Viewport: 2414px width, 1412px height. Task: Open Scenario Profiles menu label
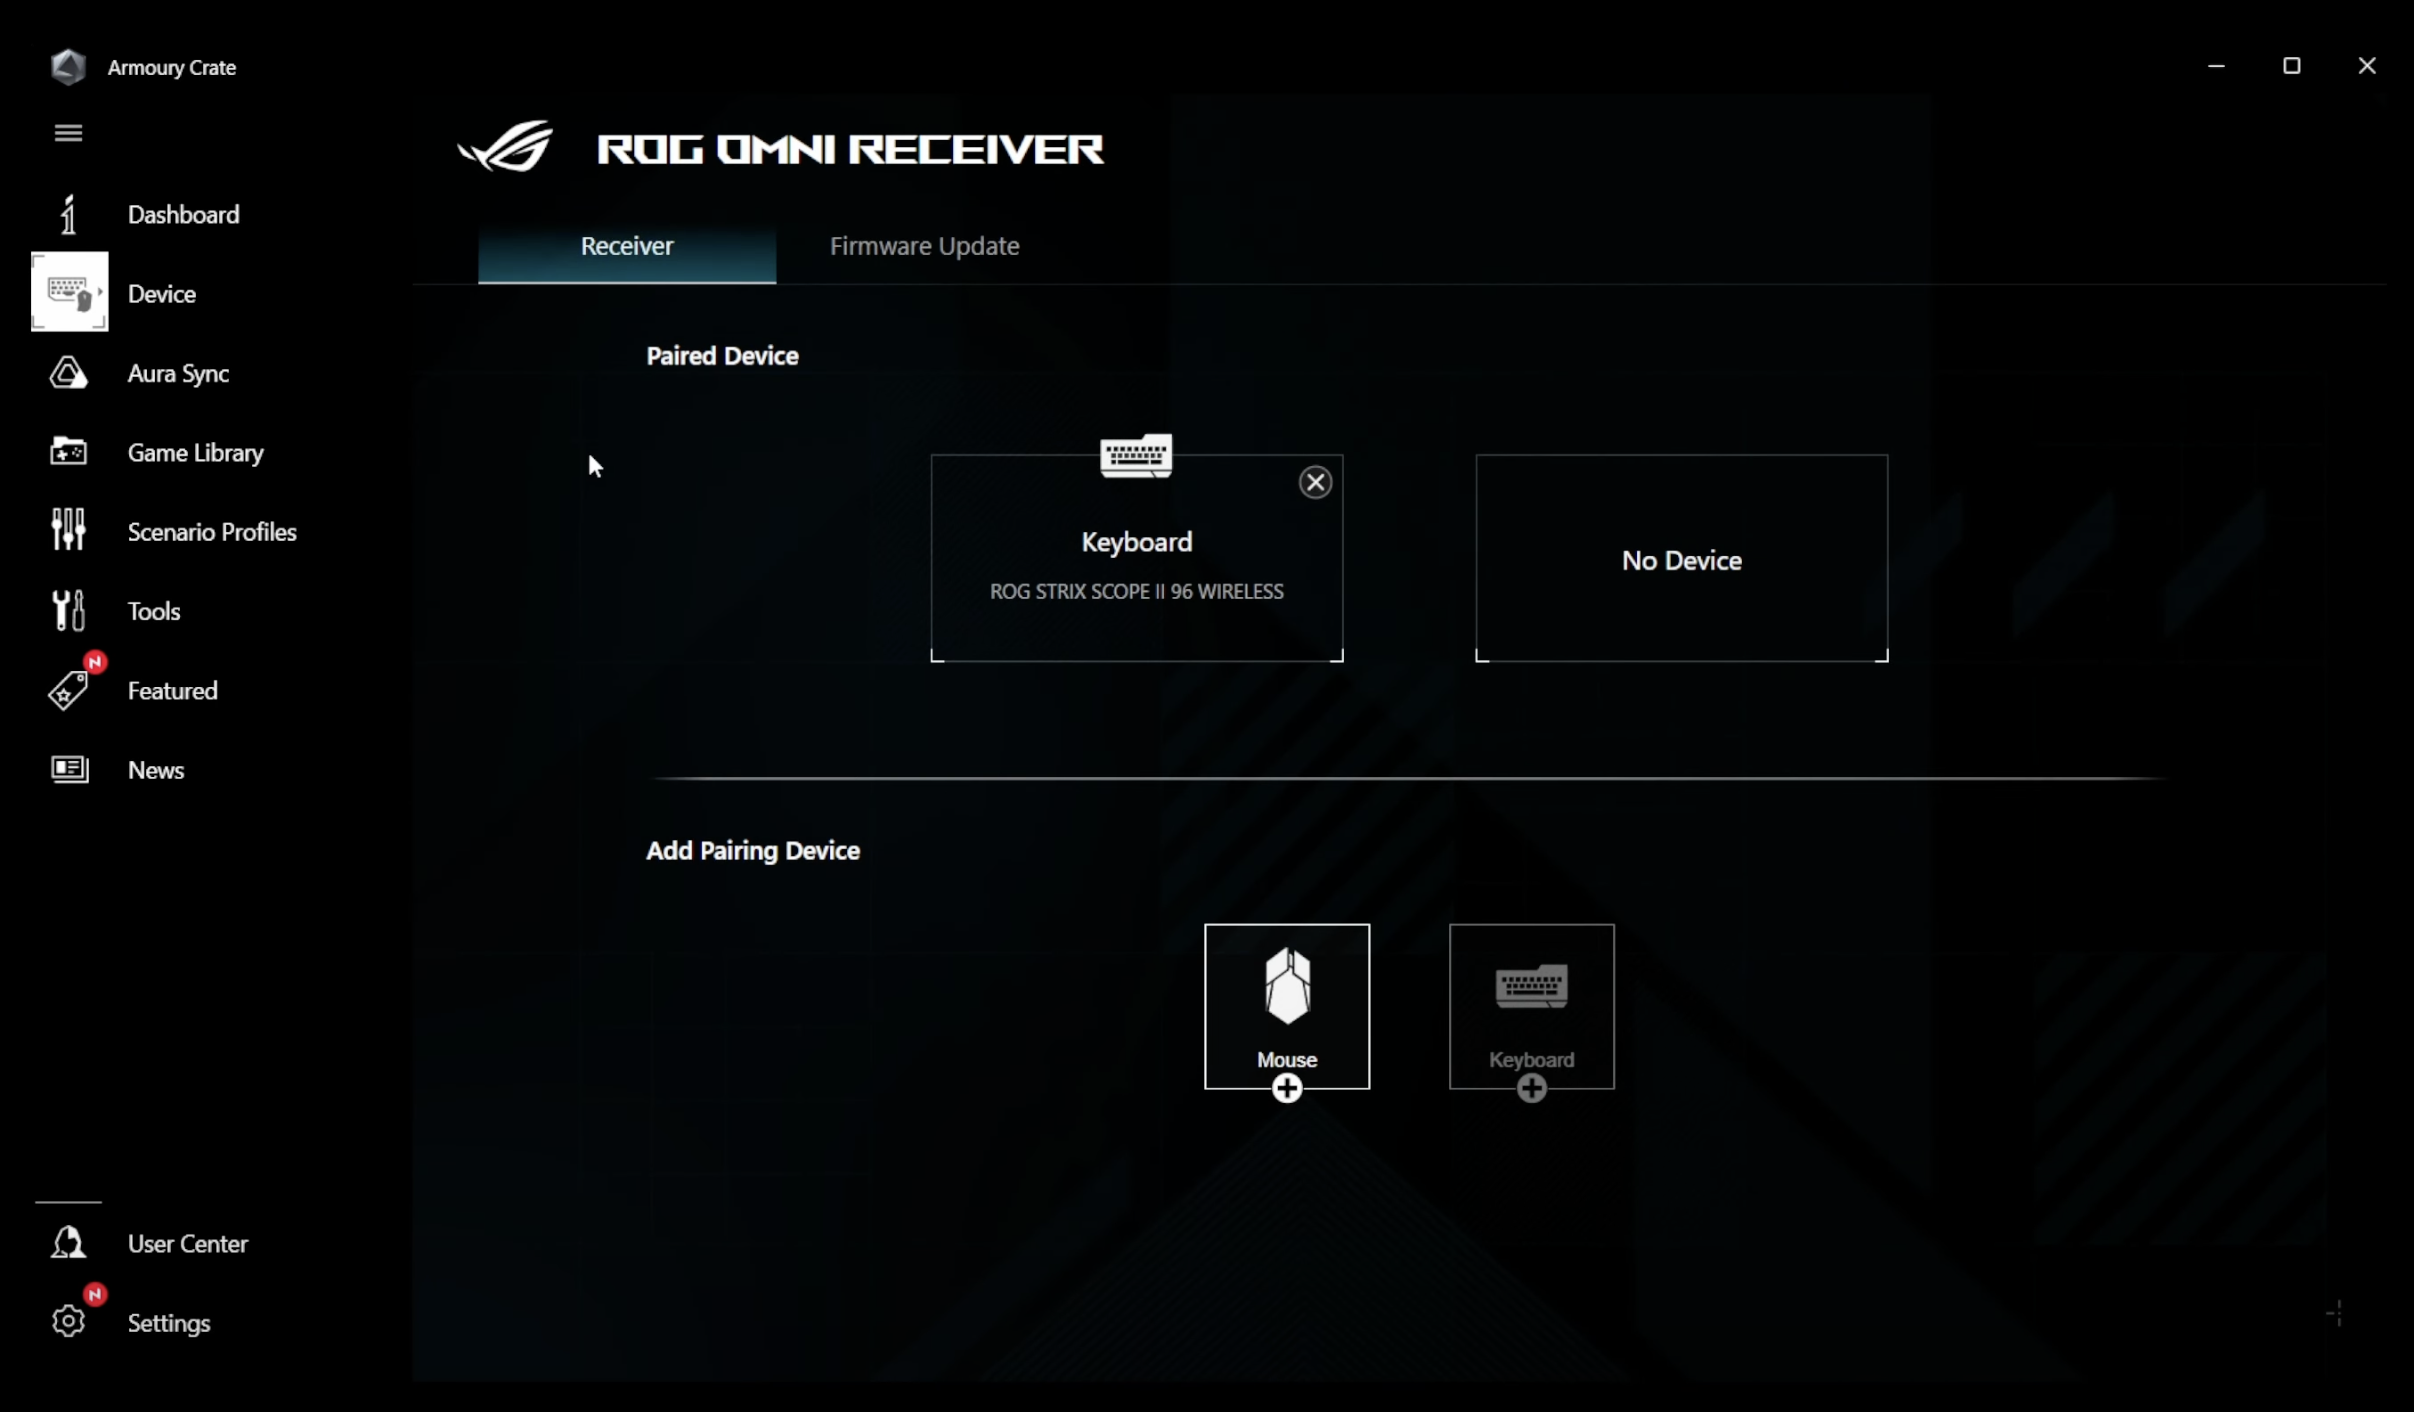(x=212, y=532)
